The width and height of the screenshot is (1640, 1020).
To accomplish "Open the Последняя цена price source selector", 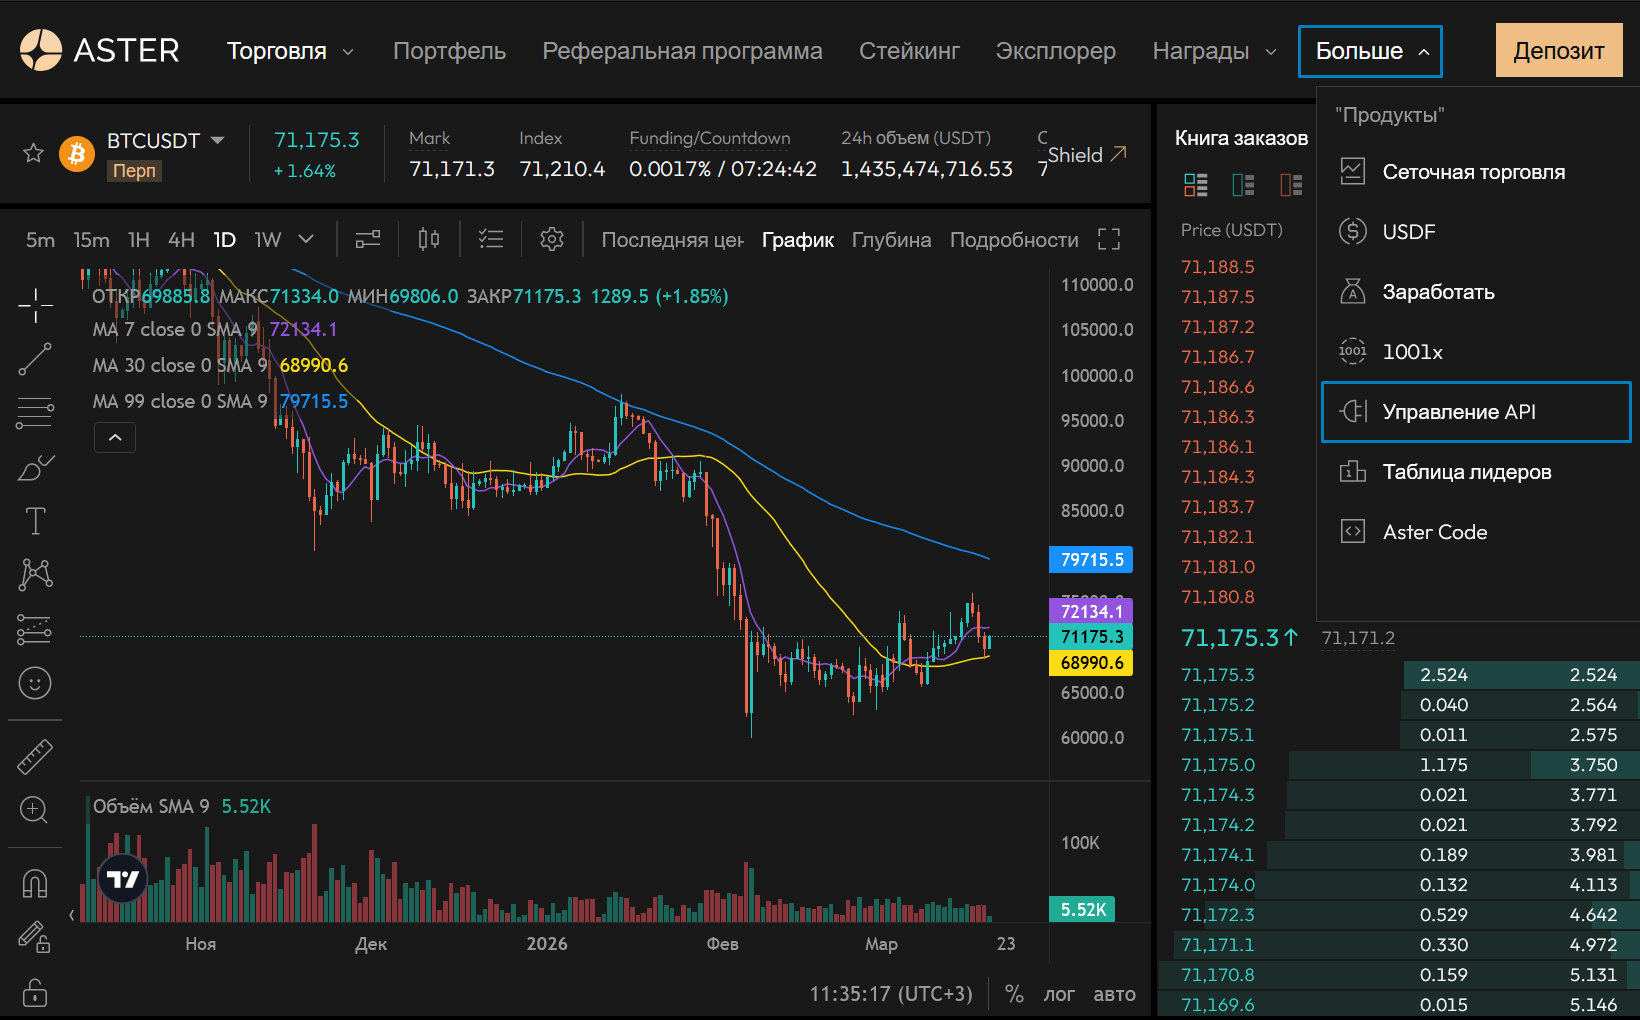I will click(x=673, y=240).
